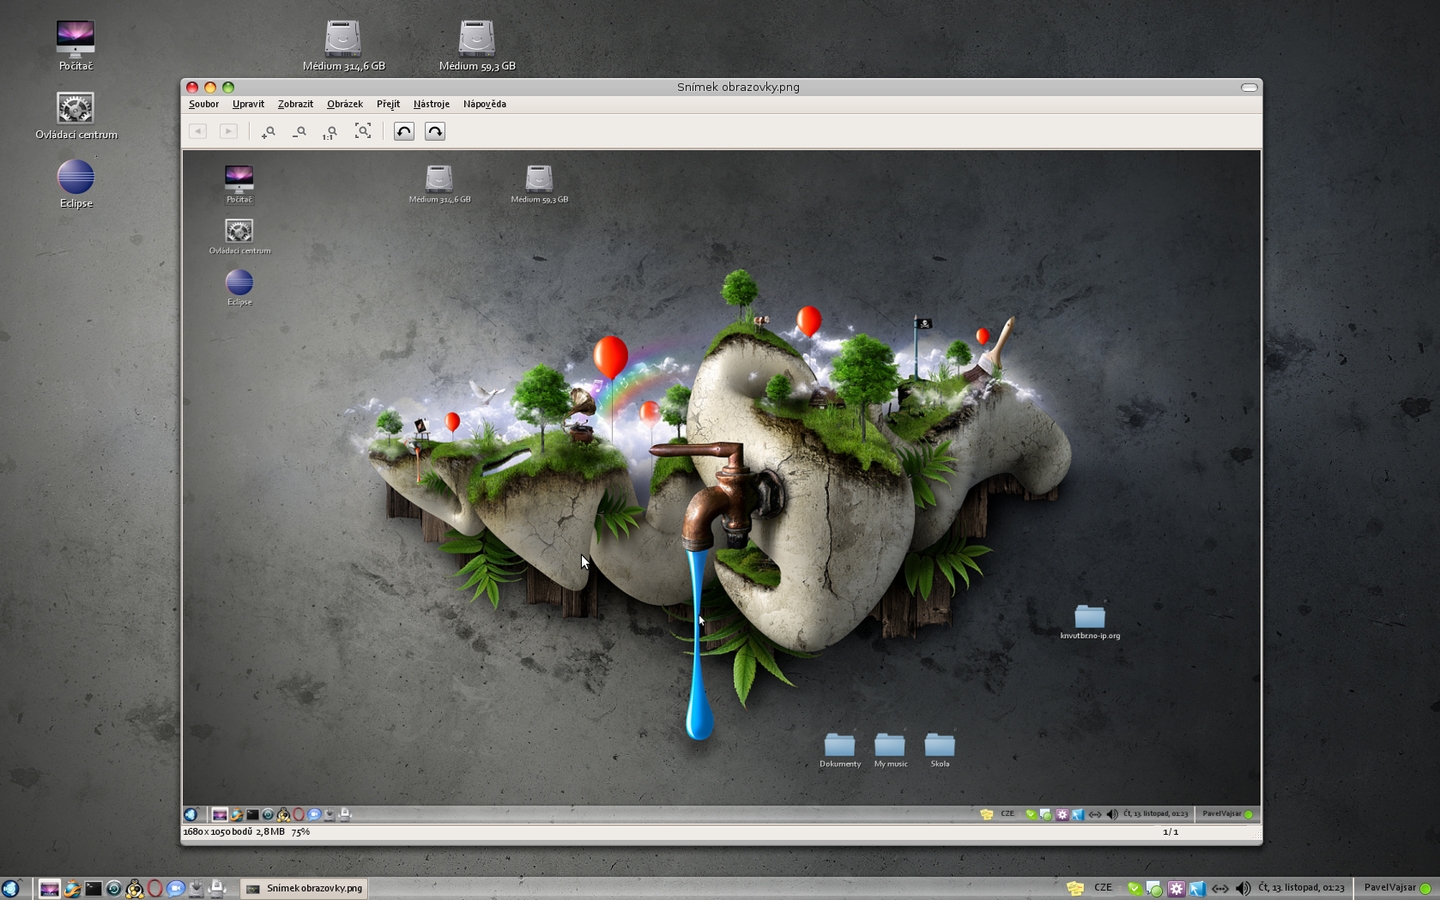Select the Médium 314,6 GB drive icon
The image size is (1440, 900).
pos(343,46)
